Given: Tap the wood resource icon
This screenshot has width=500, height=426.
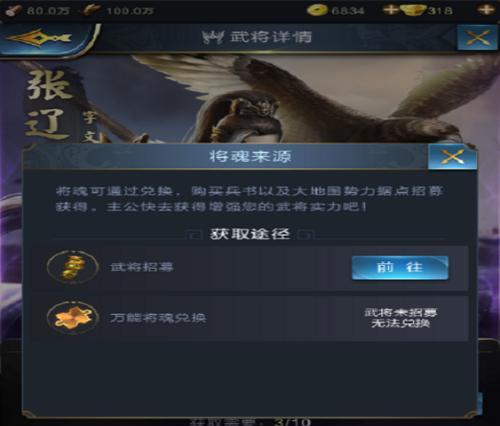Looking at the screenshot, I should pos(14,11).
